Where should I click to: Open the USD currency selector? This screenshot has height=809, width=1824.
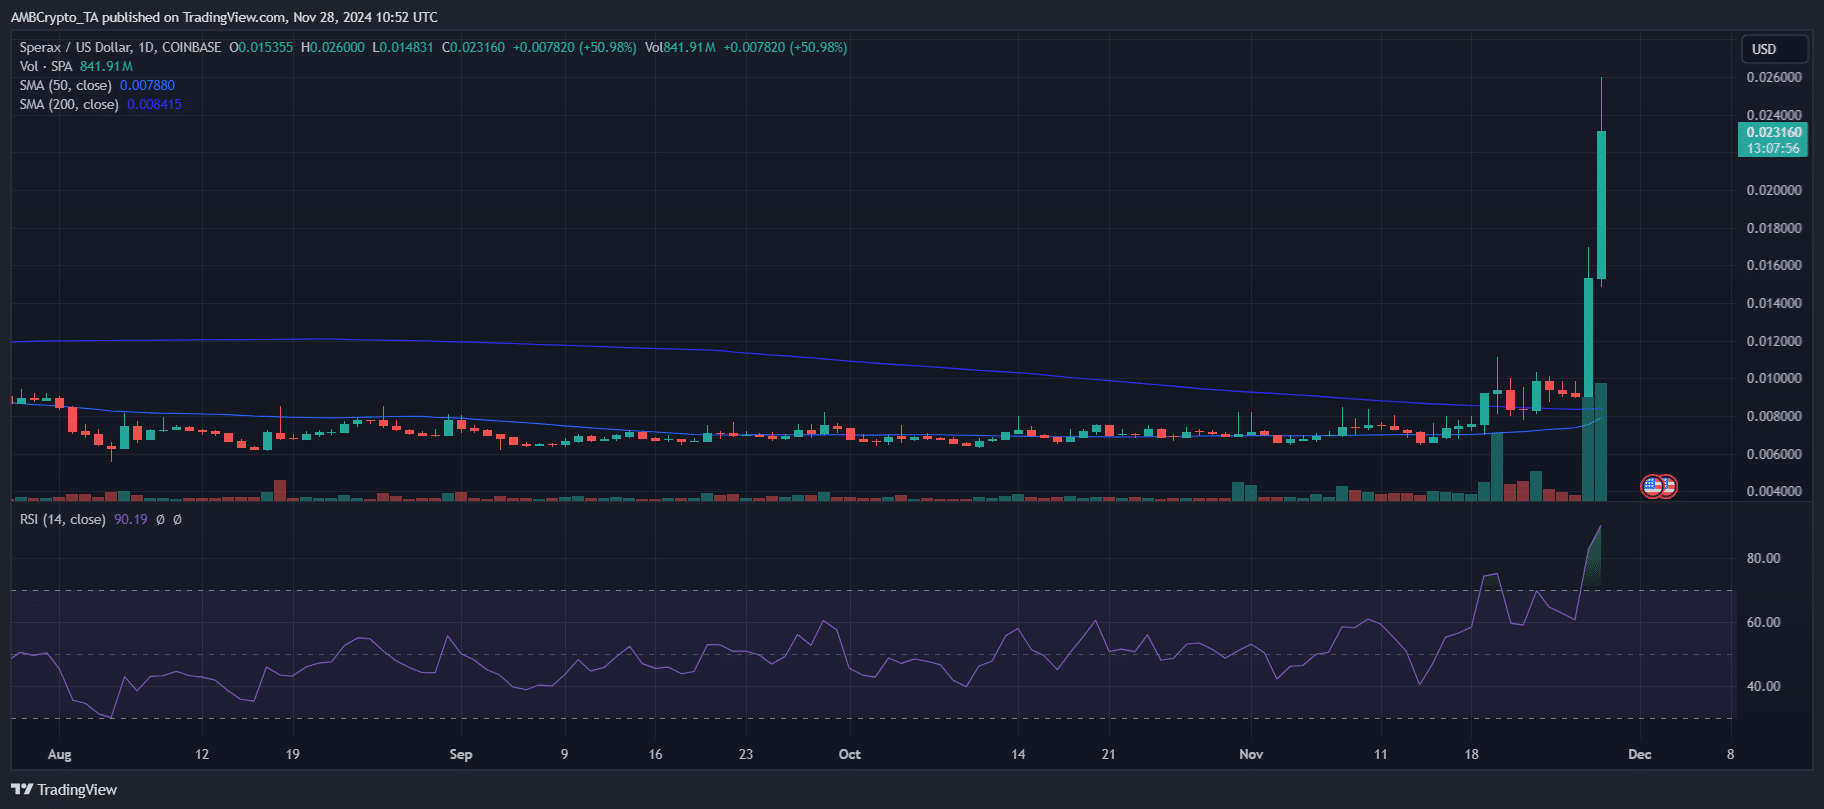pyautogui.click(x=1776, y=49)
